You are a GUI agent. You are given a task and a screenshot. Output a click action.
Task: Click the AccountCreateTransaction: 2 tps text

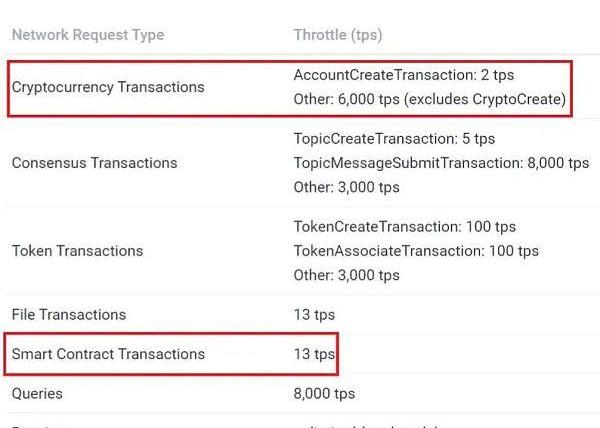click(404, 75)
